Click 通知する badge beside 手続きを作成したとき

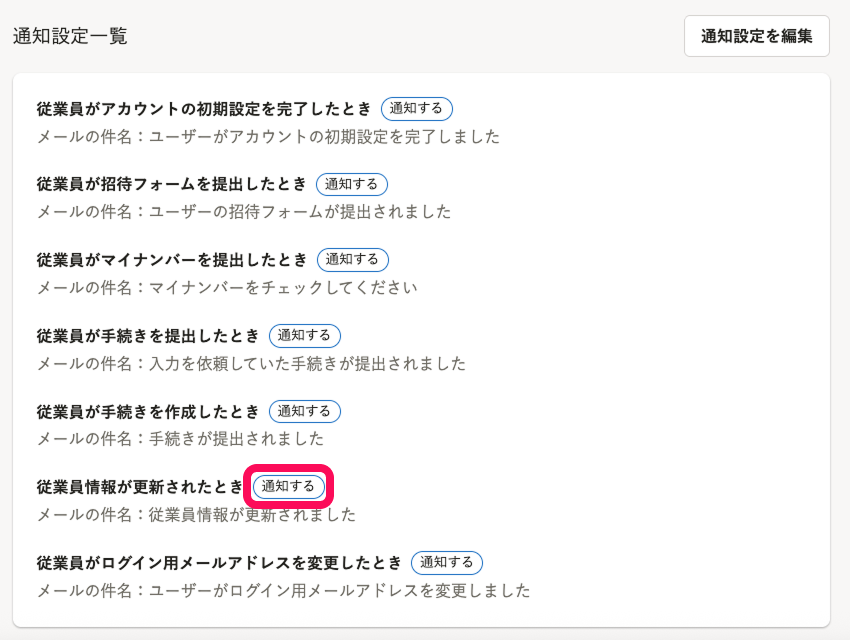click(305, 411)
